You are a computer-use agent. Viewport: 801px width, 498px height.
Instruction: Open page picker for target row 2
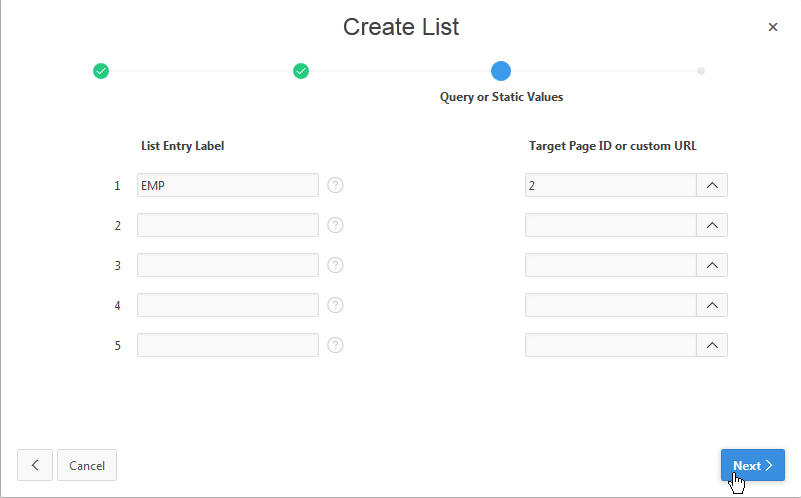click(712, 225)
